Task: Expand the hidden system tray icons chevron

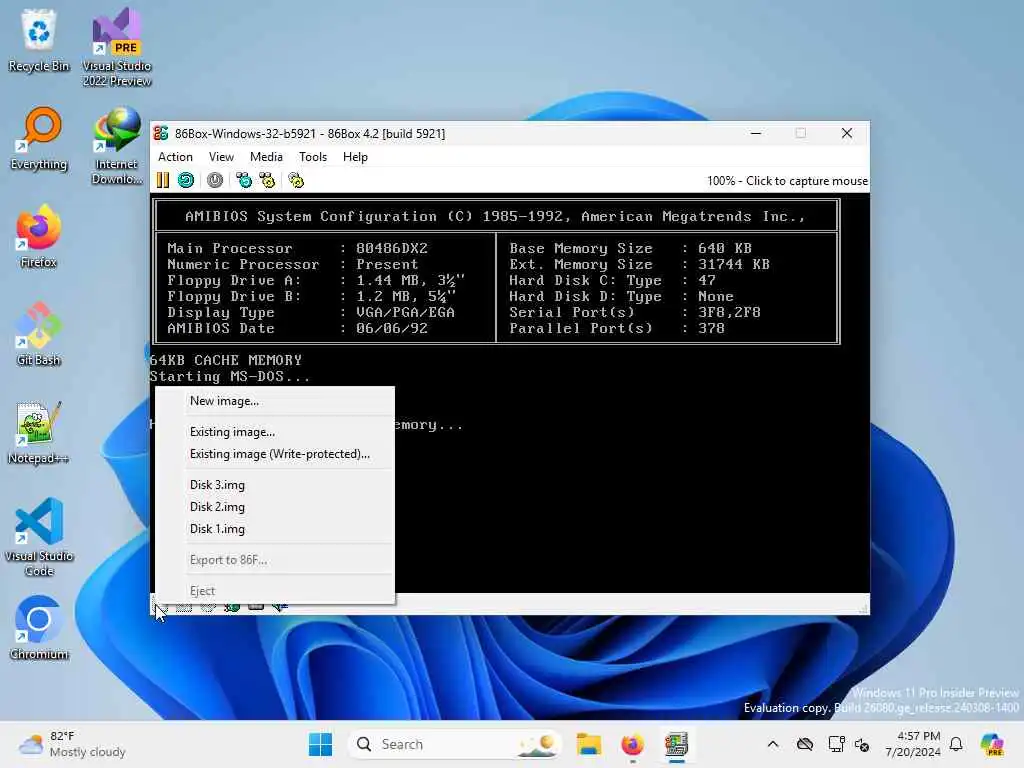Action: pyautogui.click(x=773, y=744)
